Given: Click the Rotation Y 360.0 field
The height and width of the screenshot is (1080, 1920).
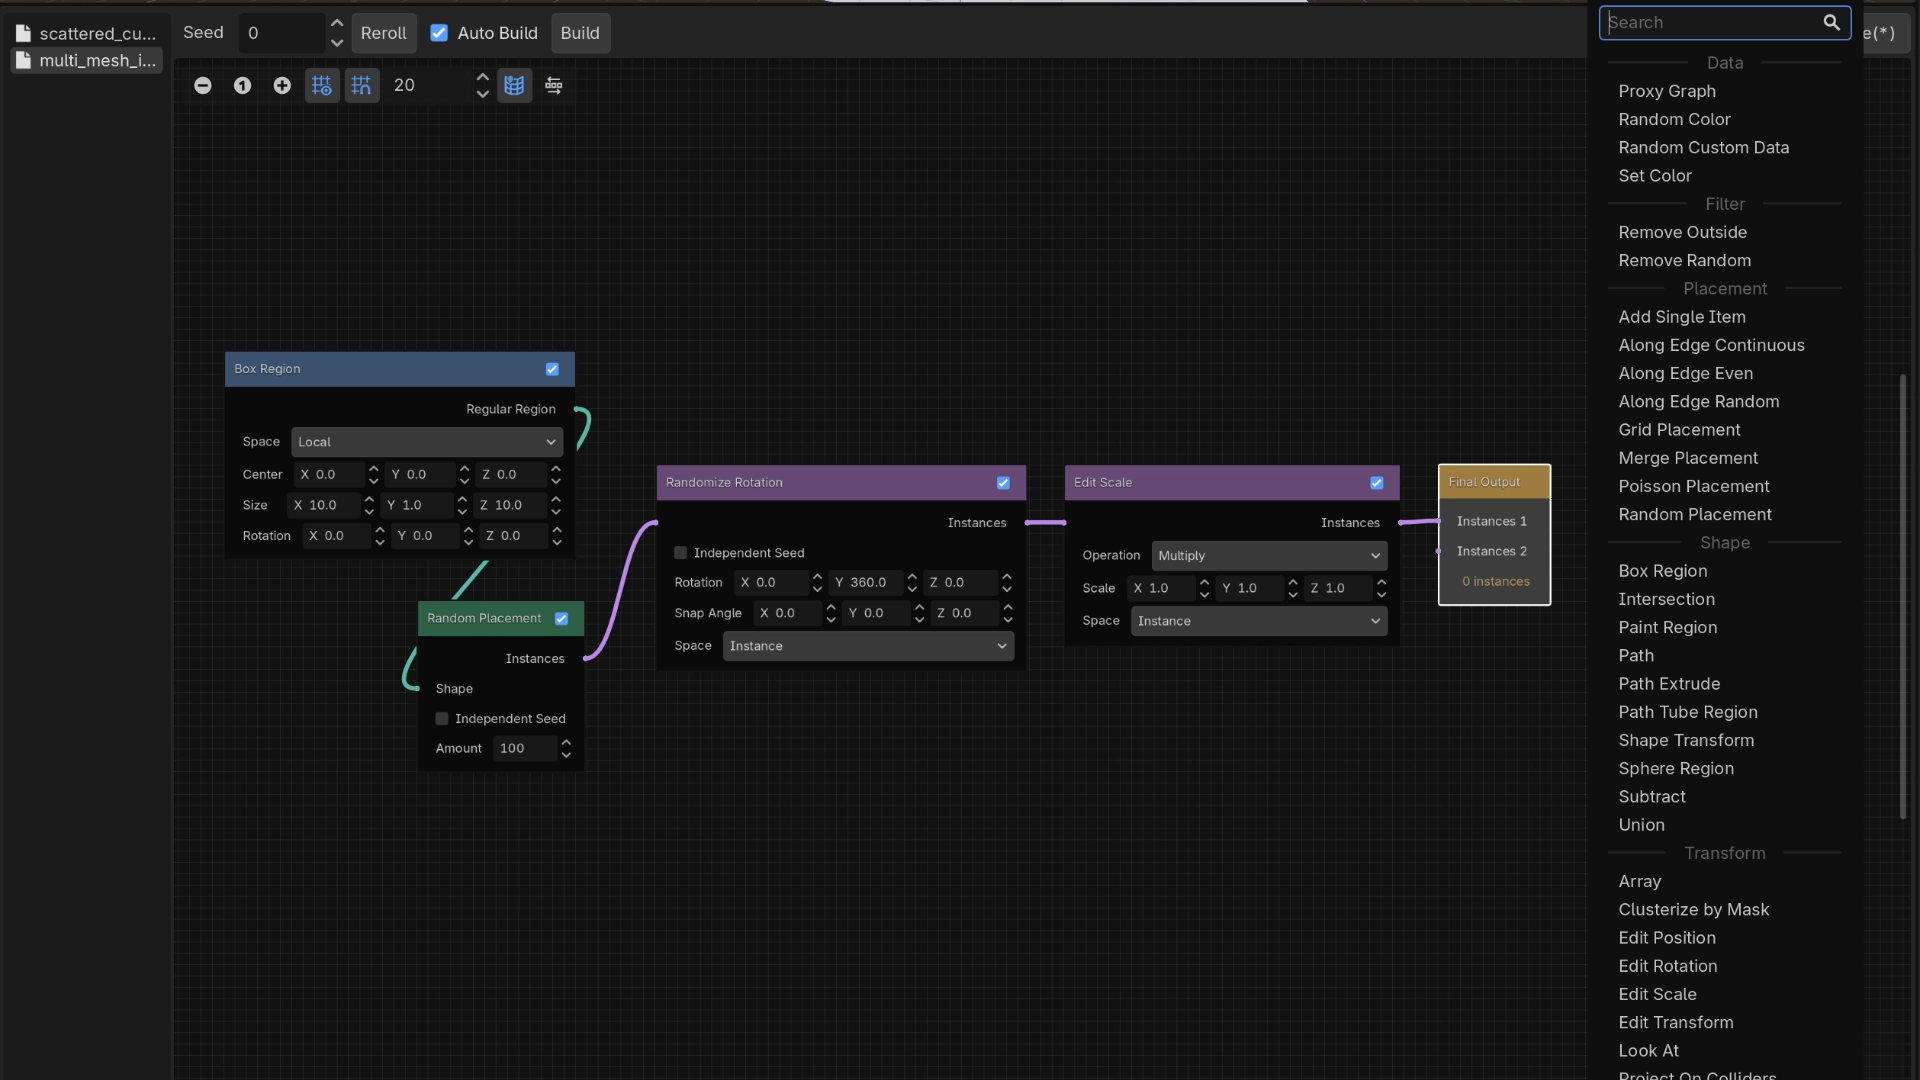Looking at the screenshot, I should (868, 582).
